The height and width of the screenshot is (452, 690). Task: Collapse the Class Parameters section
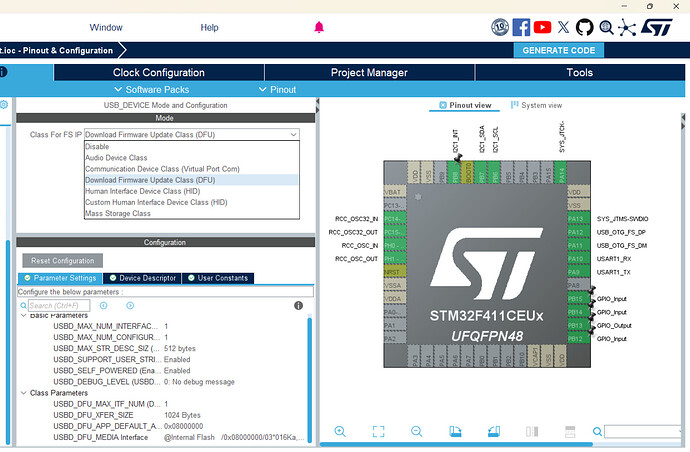[23, 393]
